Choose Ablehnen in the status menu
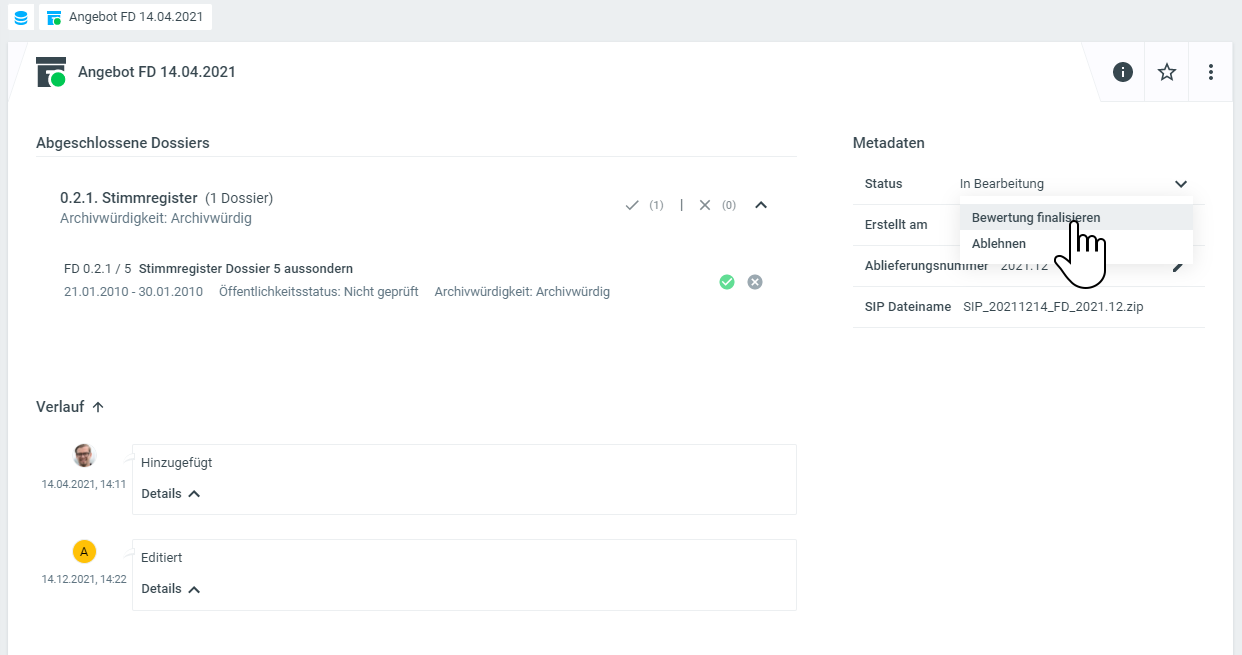The image size is (1242, 655). [999, 243]
